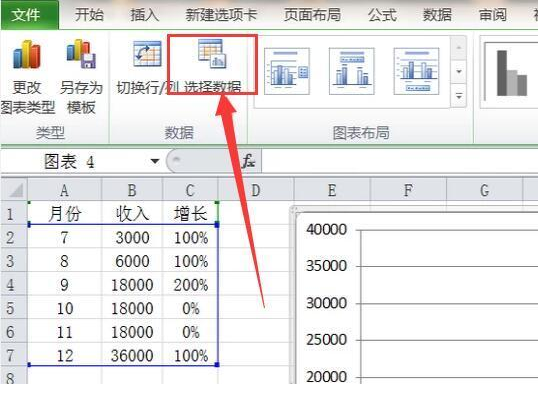Screen dimensions: 549x395
Task: Click chart axis label 35000
Action: tap(326, 266)
